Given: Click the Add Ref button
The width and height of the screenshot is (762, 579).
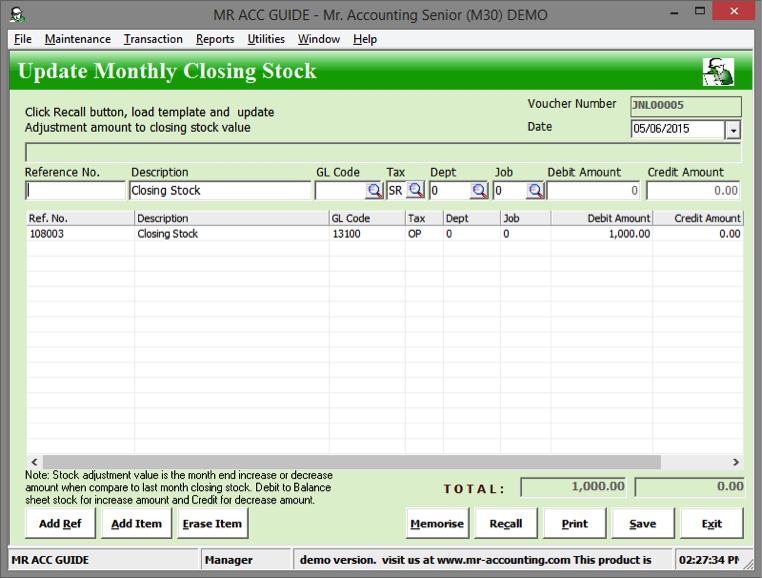Looking at the screenshot, I should [60, 524].
